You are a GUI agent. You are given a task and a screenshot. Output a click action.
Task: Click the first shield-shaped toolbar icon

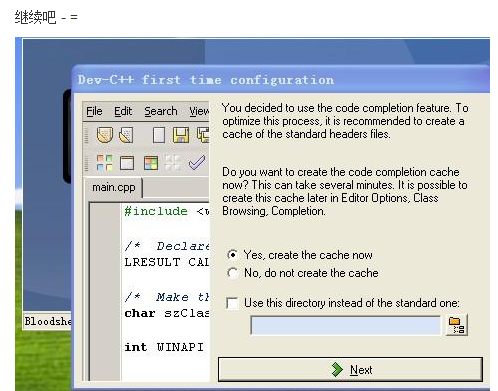coord(105,135)
